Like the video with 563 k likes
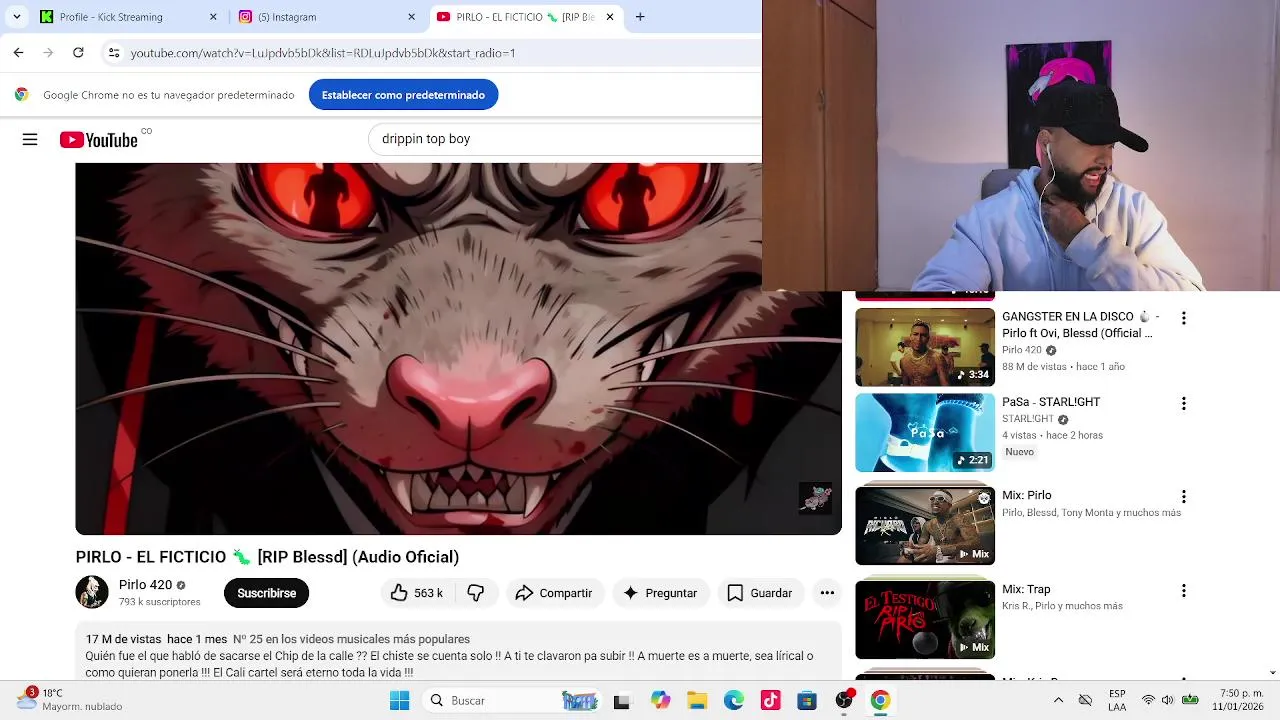1280x720 pixels. coord(416,593)
